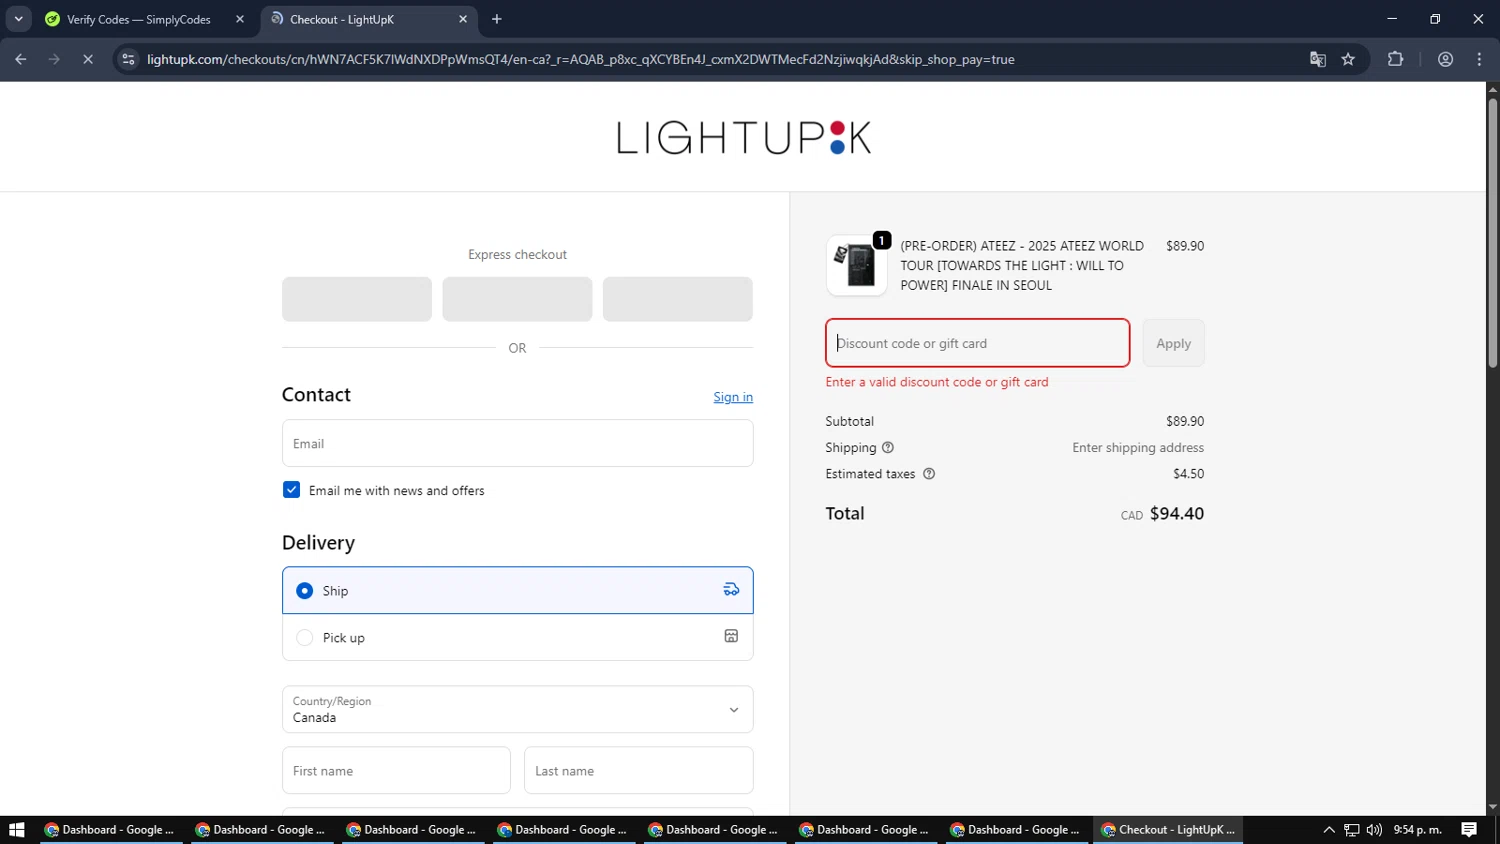1500x844 pixels.
Task: Focus the Last name field
Action: (x=638, y=771)
